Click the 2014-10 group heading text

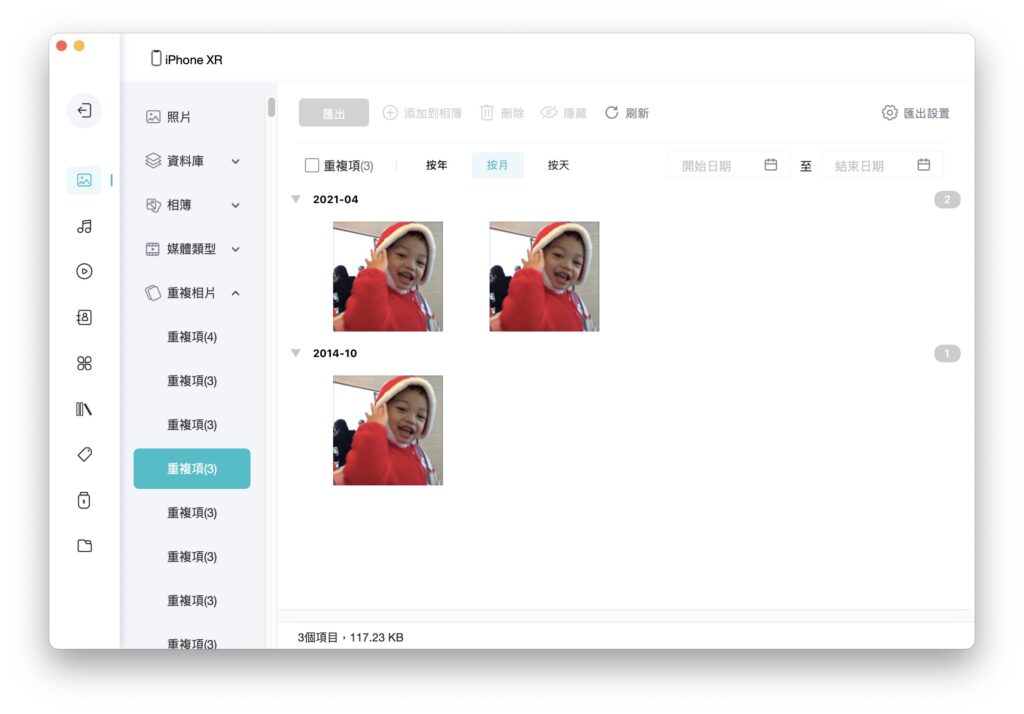pos(335,353)
